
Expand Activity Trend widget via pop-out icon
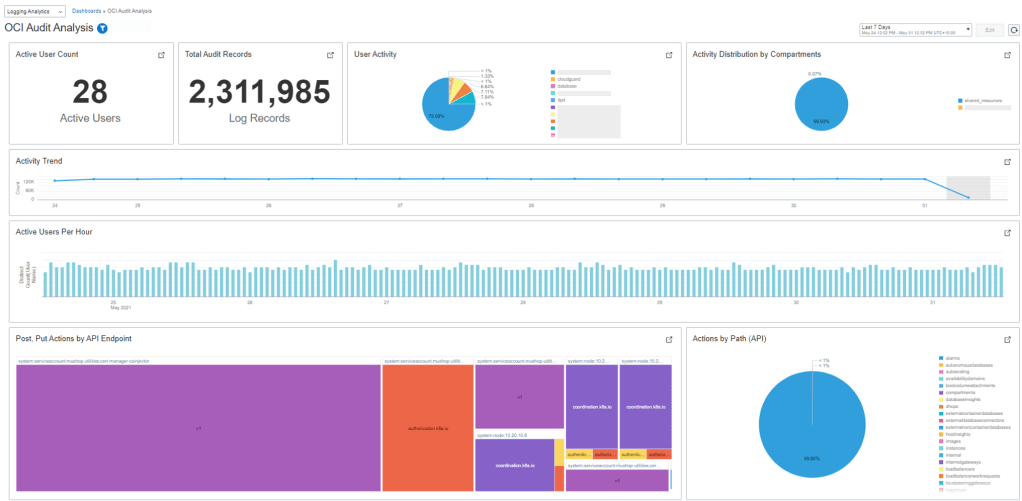click(1007, 161)
